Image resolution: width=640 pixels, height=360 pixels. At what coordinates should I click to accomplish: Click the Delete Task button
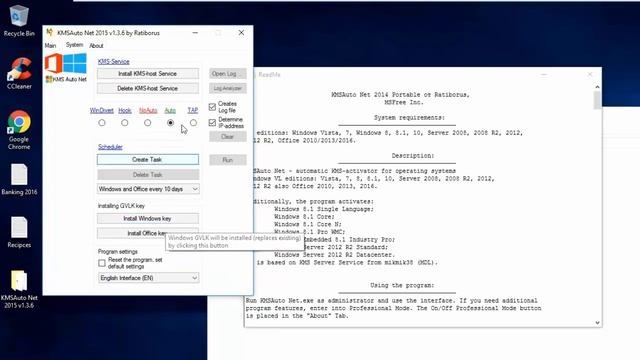click(x=148, y=175)
